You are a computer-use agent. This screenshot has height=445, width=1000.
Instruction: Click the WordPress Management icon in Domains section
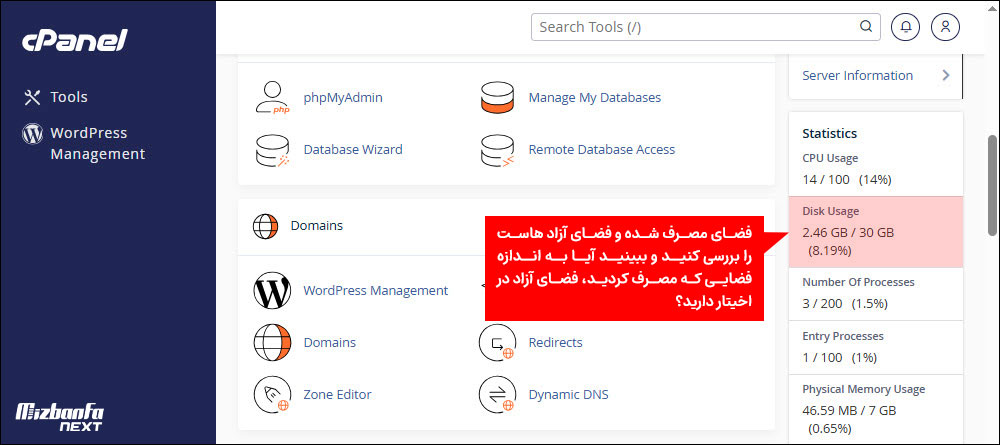coord(272,291)
